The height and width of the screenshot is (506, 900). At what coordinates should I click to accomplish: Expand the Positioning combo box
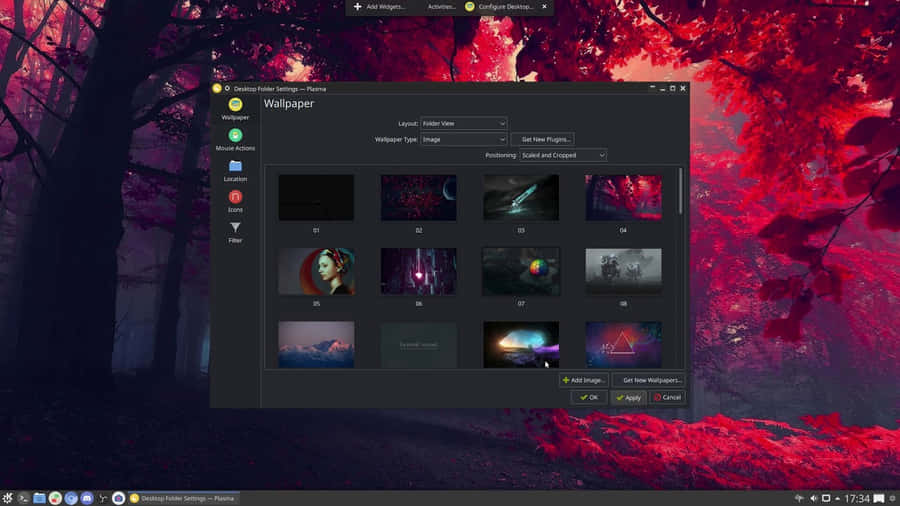pyautogui.click(x=562, y=155)
